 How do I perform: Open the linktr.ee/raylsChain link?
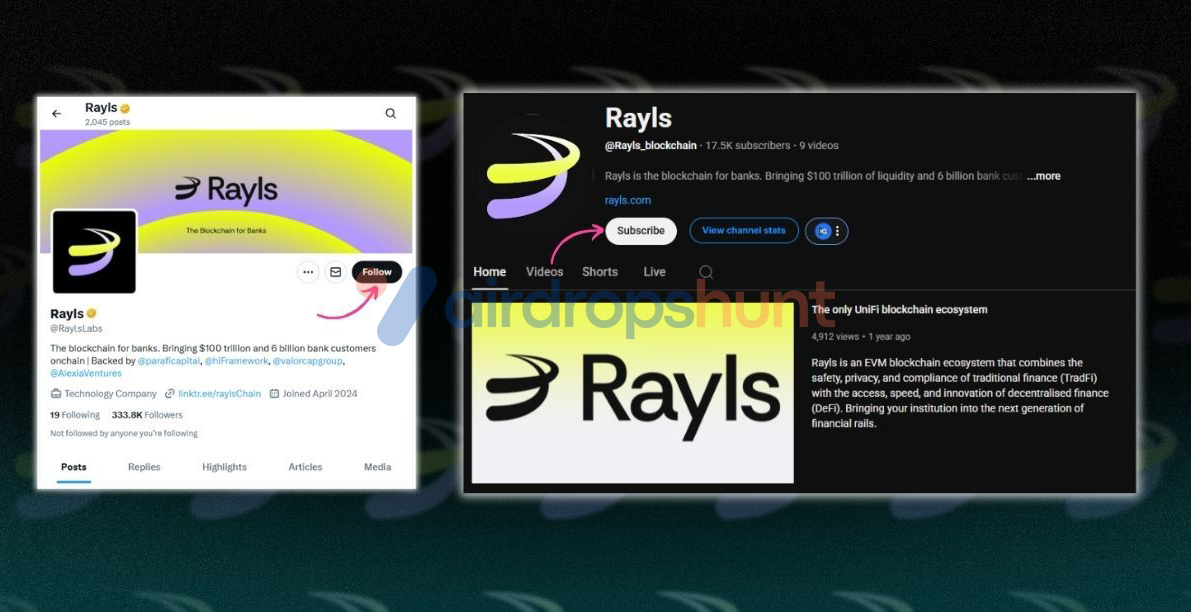pyautogui.click(x=219, y=394)
